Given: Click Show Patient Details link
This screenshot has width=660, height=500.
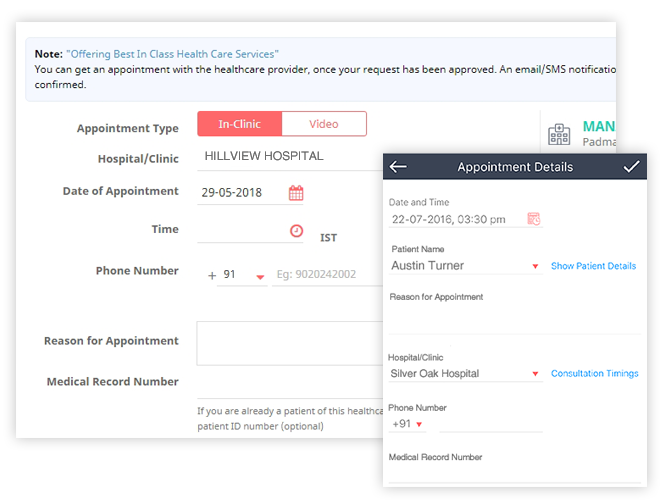Looking at the screenshot, I should click(593, 267).
